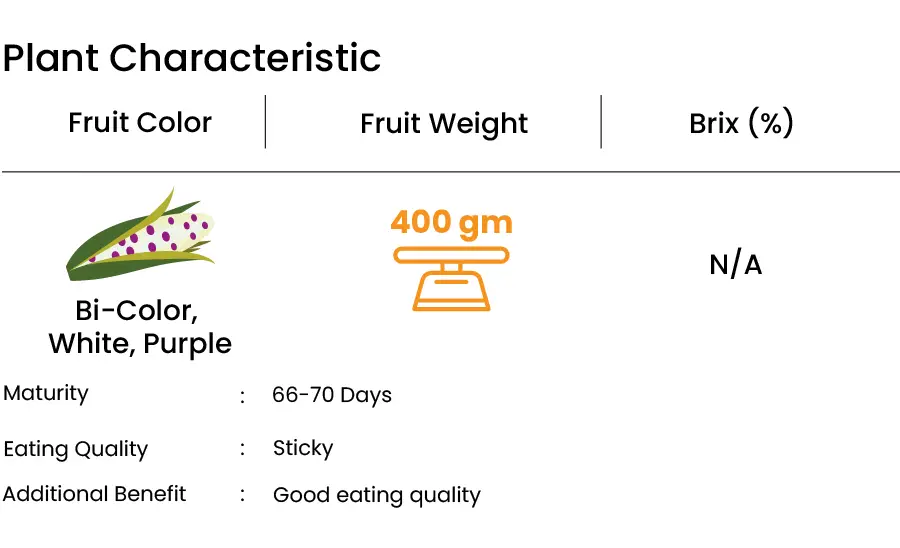Viewport: 900px width, 548px height.
Task: Click the Good eating quality text
Action: click(377, 495)
